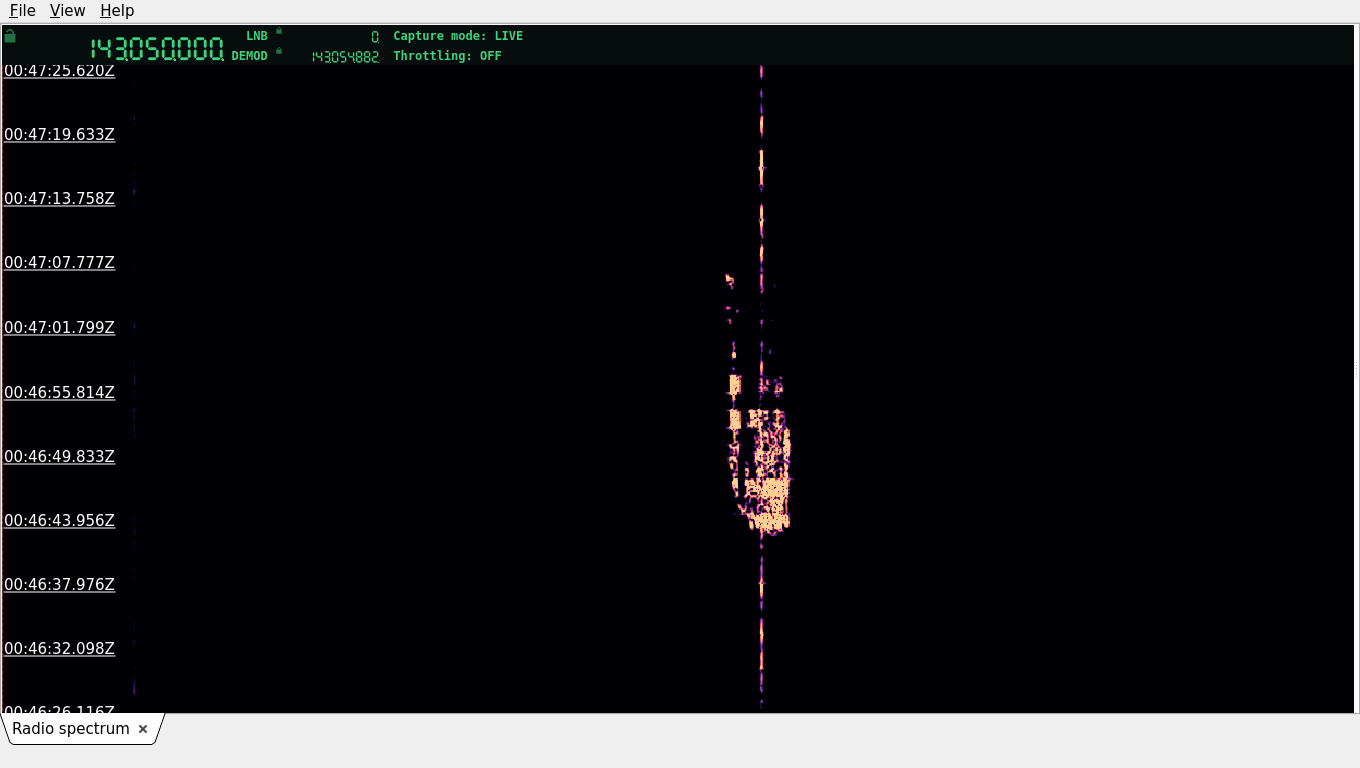Click the main frequency display 143.050.000

click(157, 49)
